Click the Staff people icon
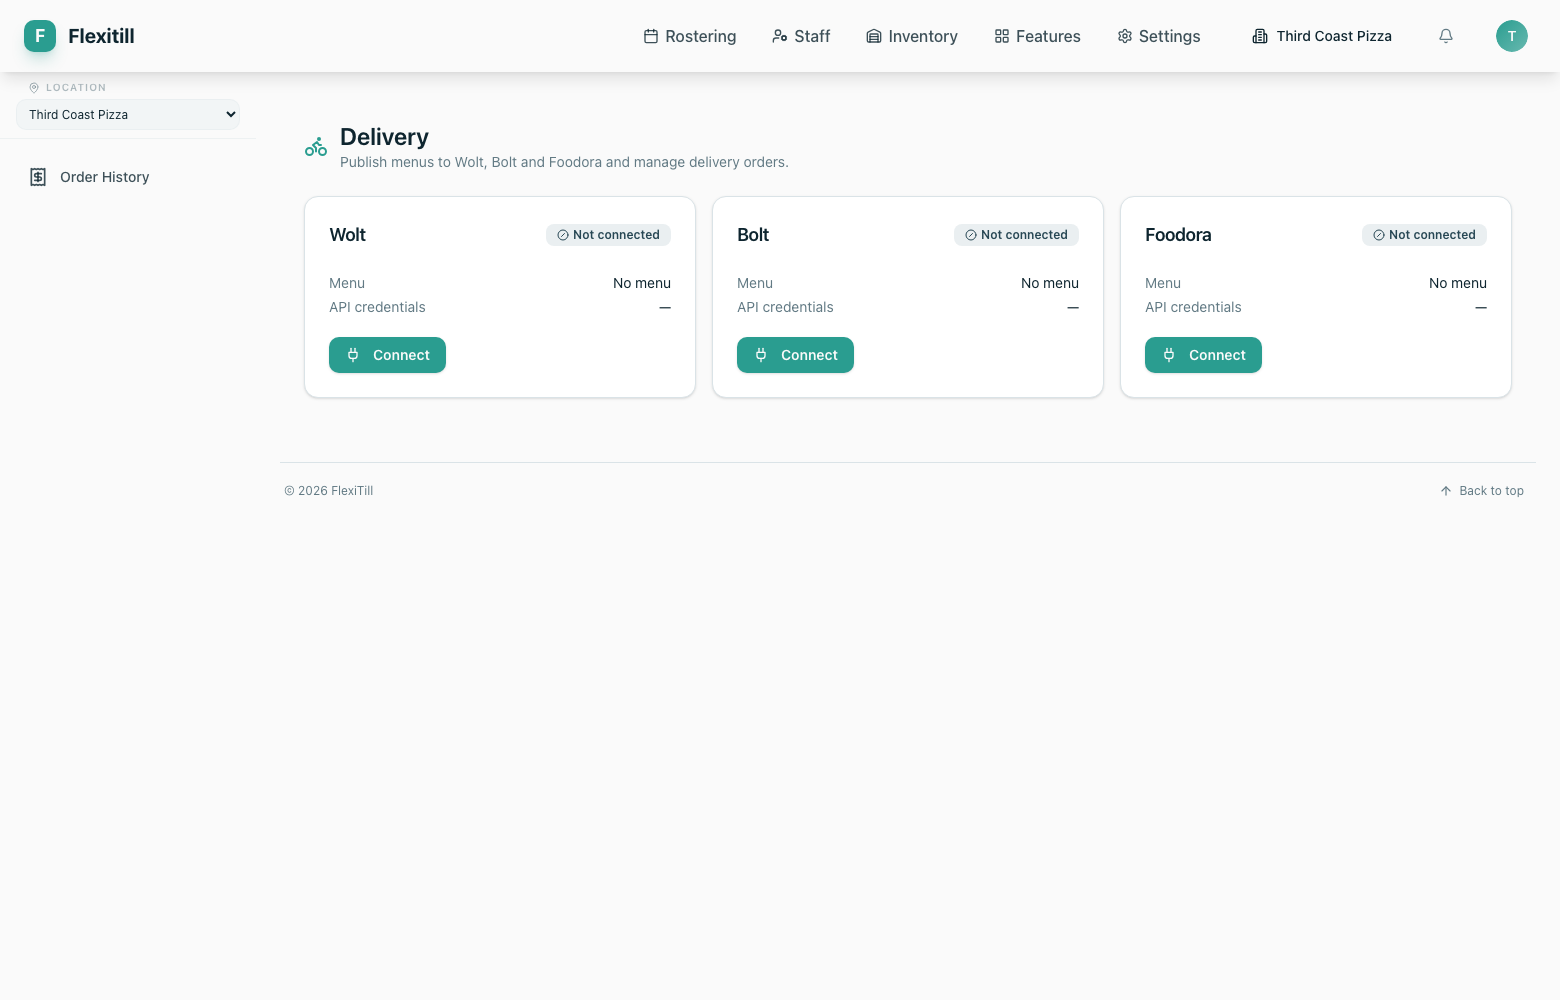 [x=780, y=36]
